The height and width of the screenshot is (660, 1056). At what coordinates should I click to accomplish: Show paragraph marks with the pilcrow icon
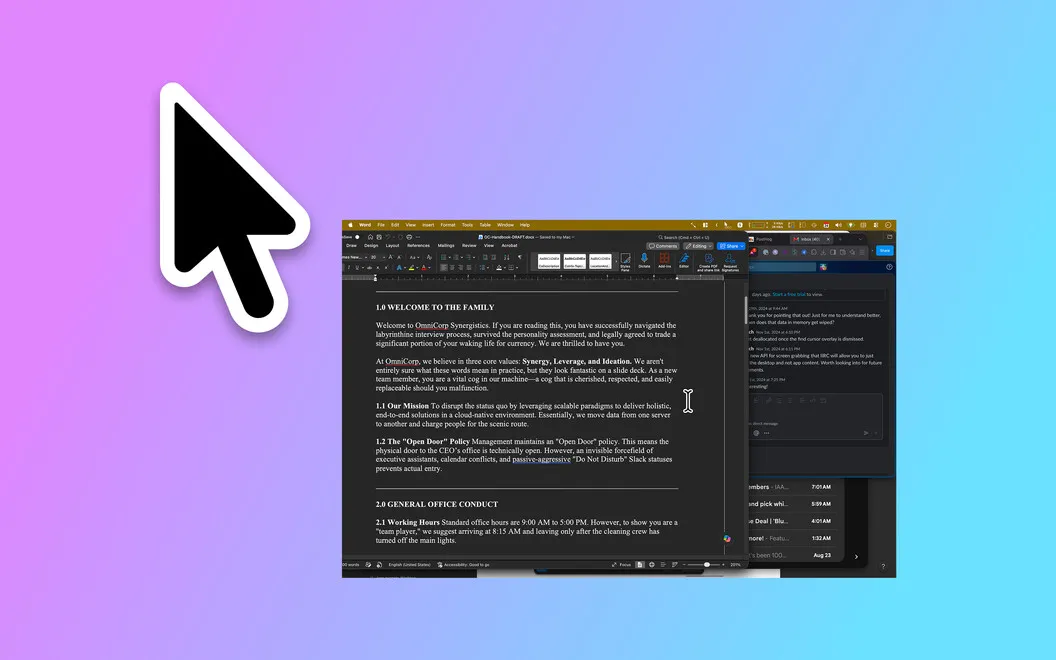(x=519, y=257)
